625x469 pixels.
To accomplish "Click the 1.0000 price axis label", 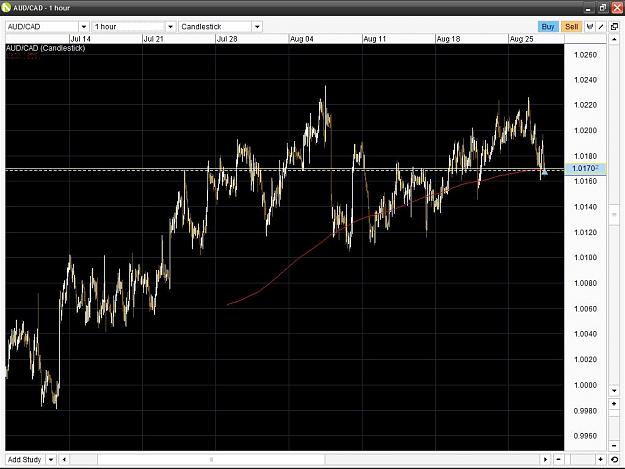I will (586, 385).
